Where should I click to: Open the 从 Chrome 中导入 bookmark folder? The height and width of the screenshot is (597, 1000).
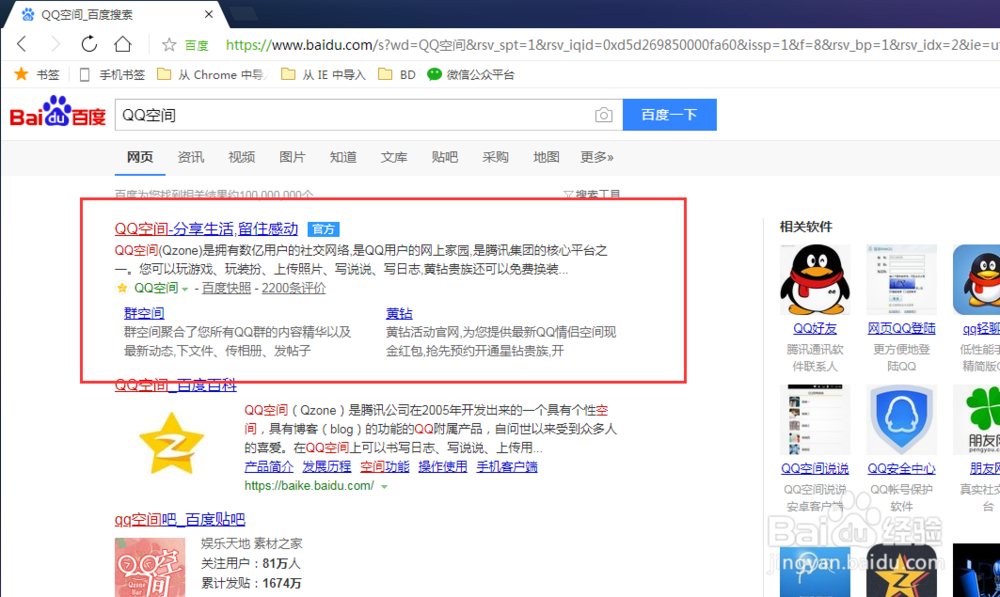tap(212, 75)
